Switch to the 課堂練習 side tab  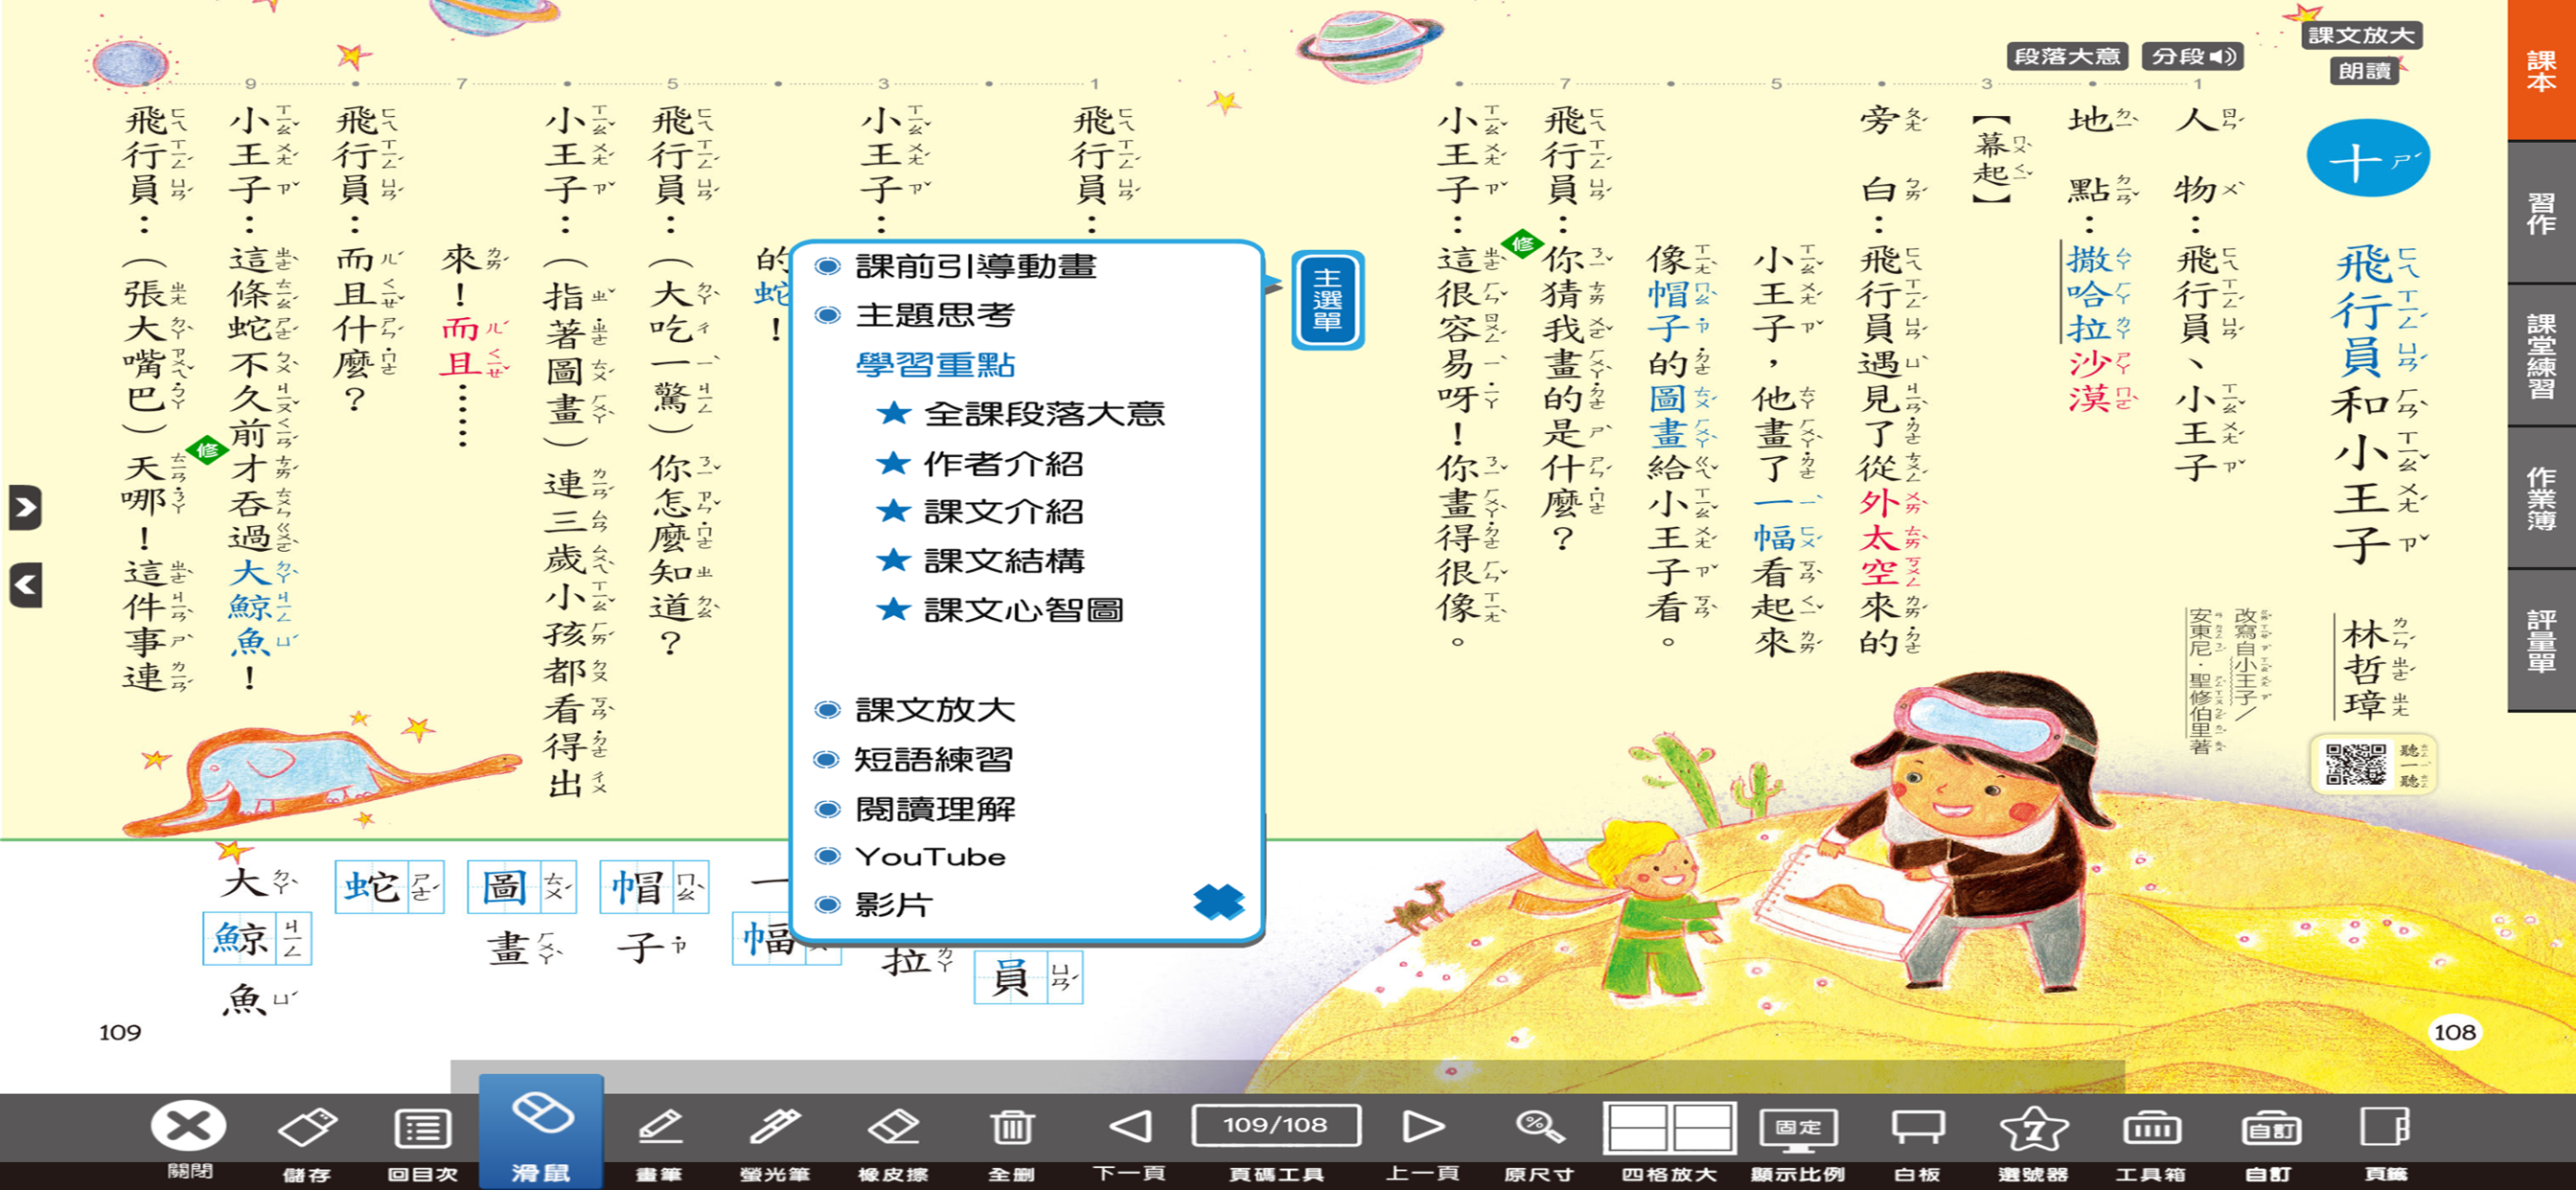click(2541, 356)
